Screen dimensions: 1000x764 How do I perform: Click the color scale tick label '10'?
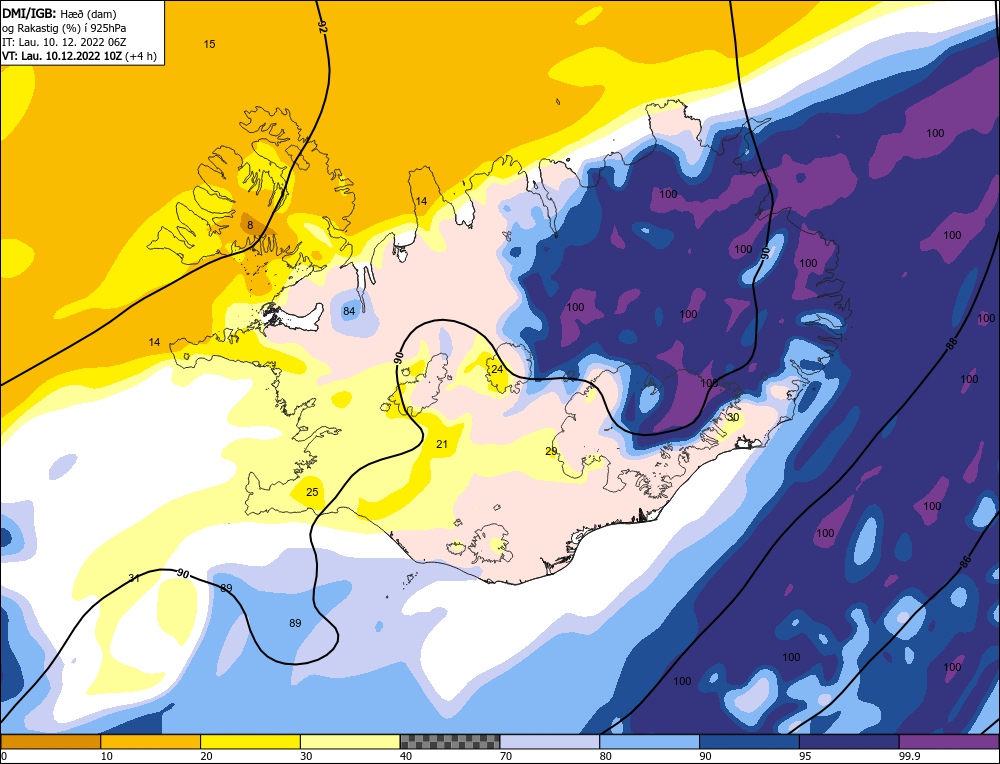click(105, 756)
